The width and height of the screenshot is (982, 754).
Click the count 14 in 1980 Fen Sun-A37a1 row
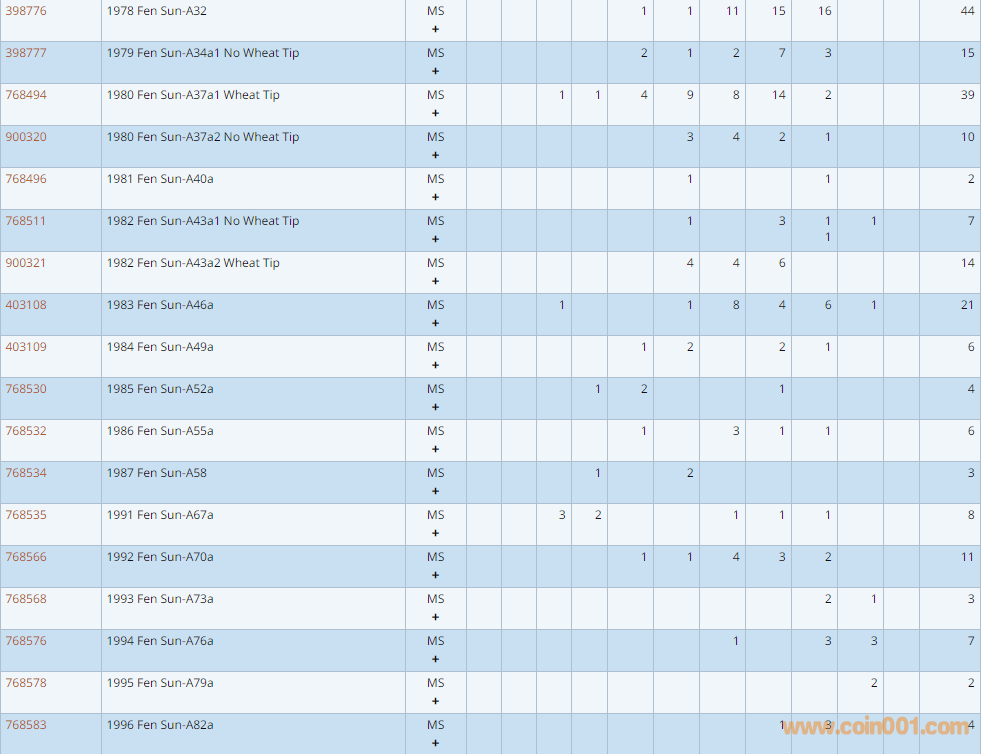click(778, 95)
